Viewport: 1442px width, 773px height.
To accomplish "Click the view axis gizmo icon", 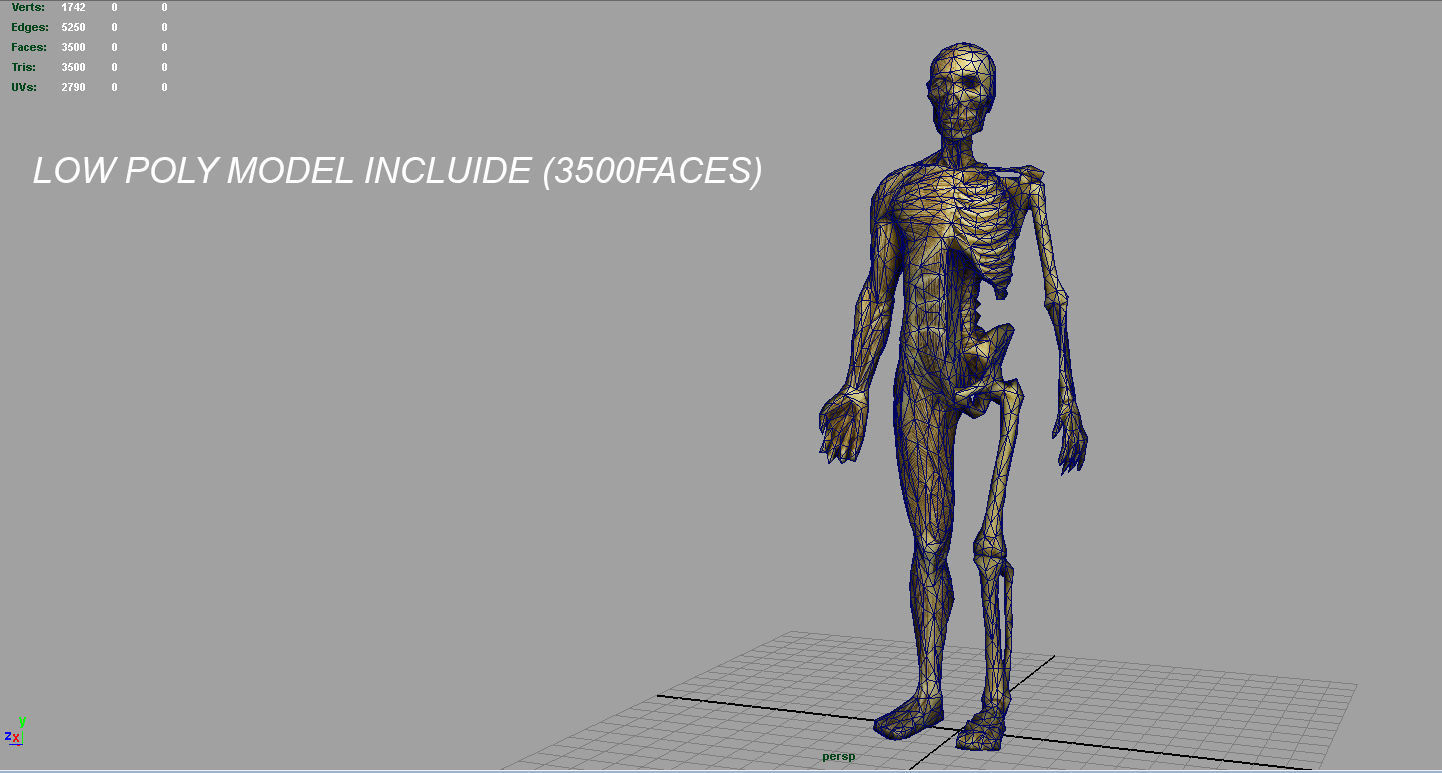I will (15, 732).
